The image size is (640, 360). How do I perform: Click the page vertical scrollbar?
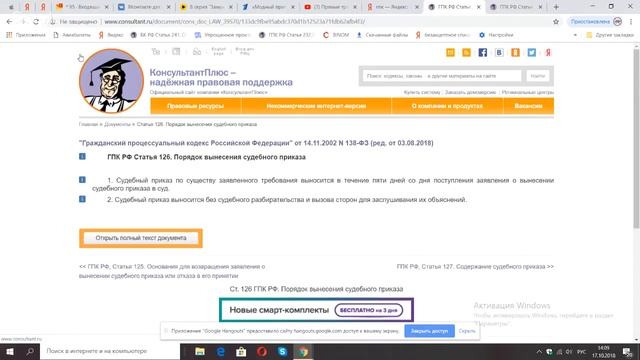click(636, 139)
